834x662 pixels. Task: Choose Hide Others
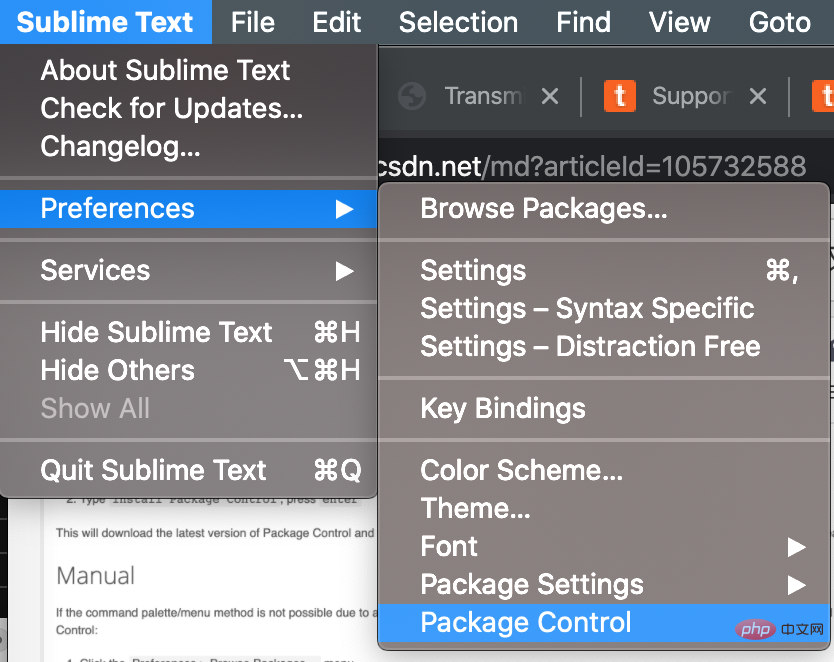coord(189,370)
